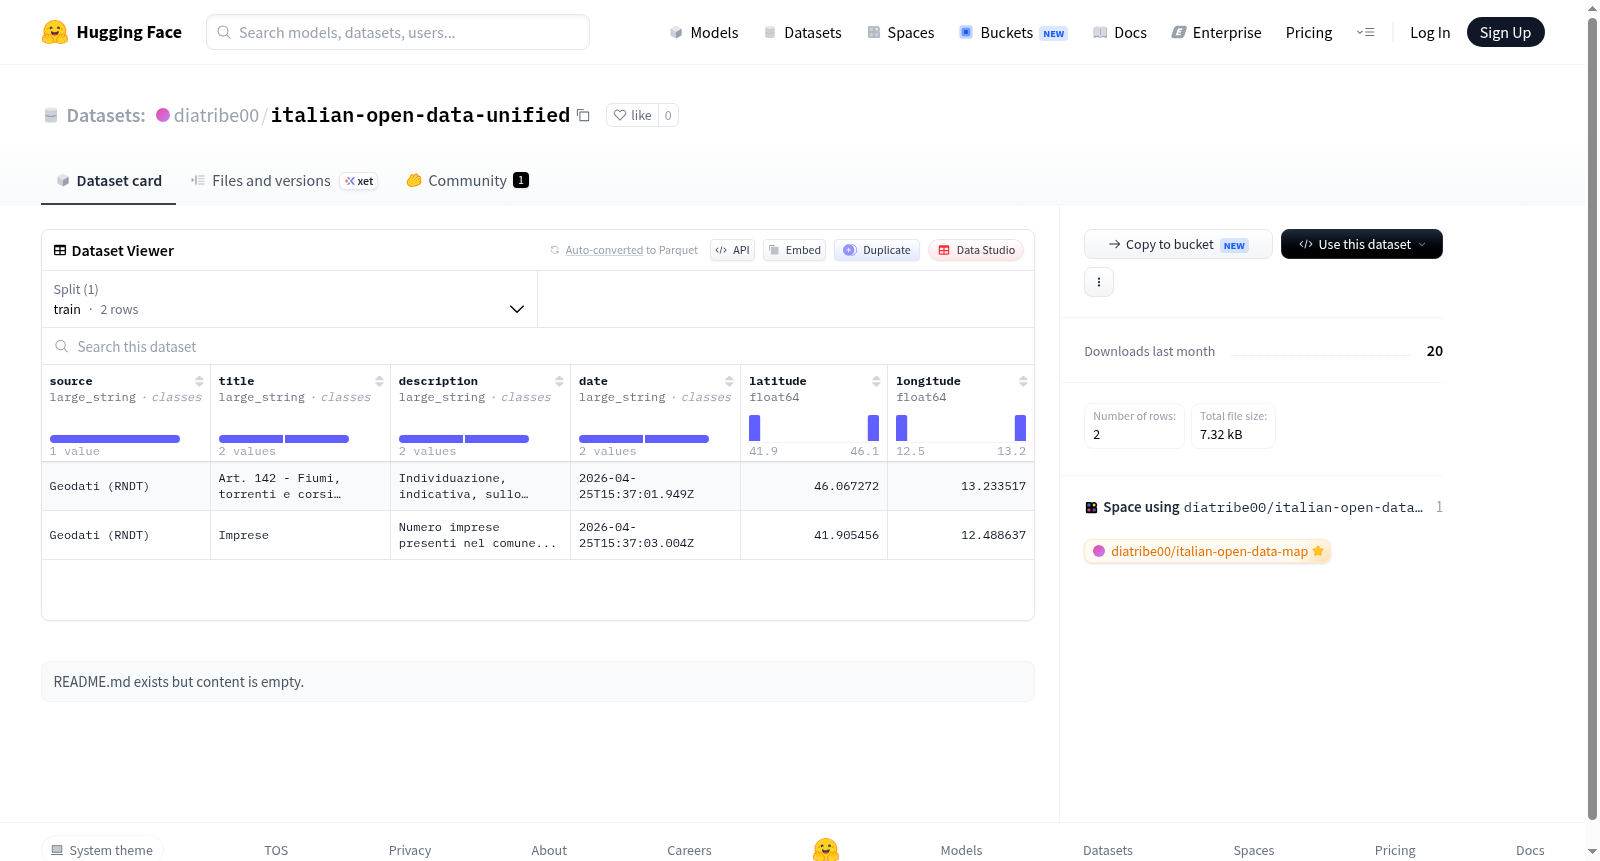The width and height of the screenshot is (1600, 861).
Task: Open the Datasets breadcrumb link
Action: click(106, 115)
